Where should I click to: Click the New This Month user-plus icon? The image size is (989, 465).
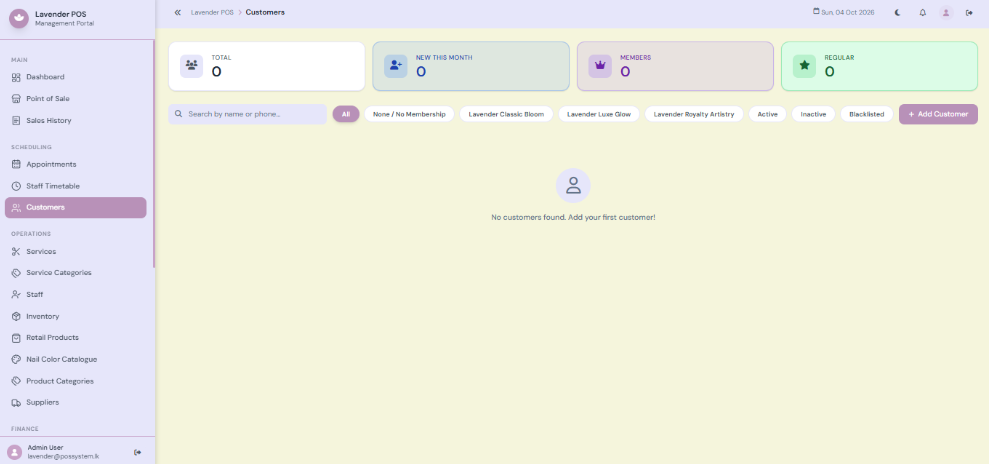click(395, 66)
